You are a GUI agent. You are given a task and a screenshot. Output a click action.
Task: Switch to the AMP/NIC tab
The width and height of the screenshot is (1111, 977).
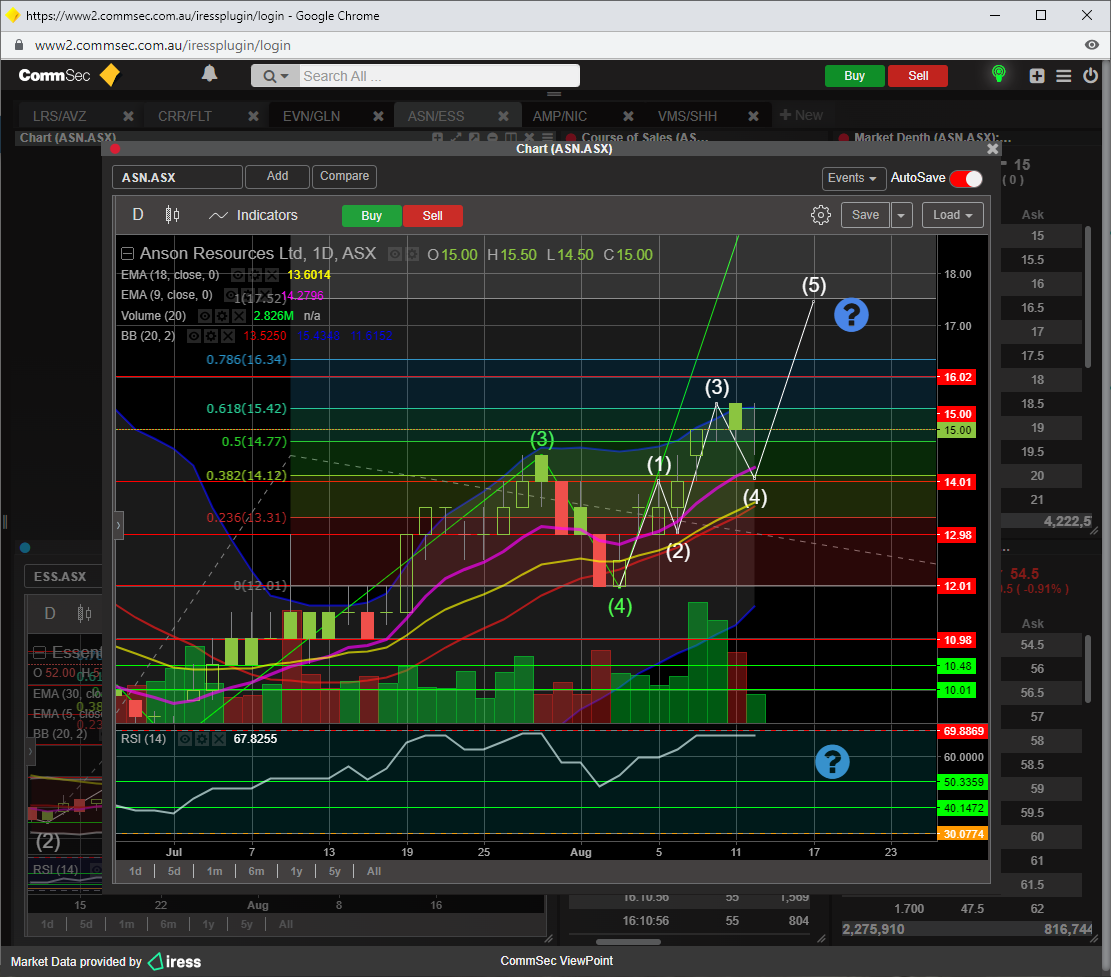click(559, 116)
